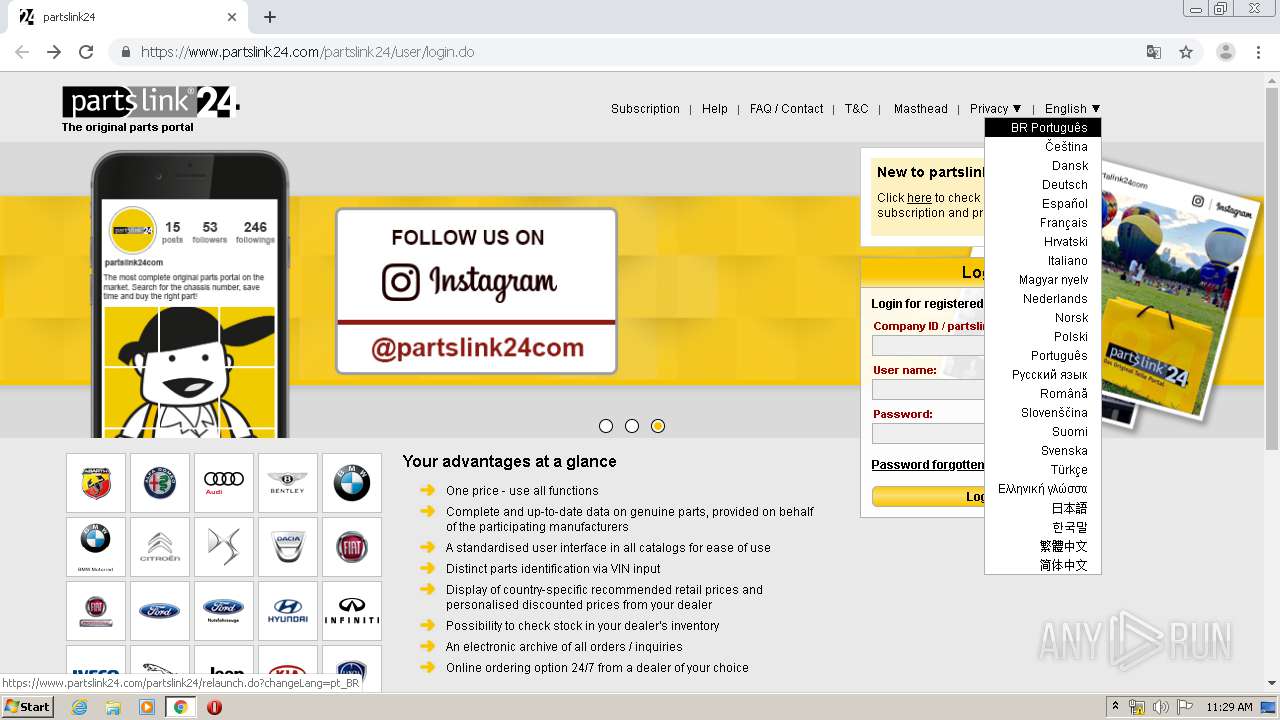1280x720 pixels.
Task: Select the Bentley logo tile
Action: (x=288, y=483)
